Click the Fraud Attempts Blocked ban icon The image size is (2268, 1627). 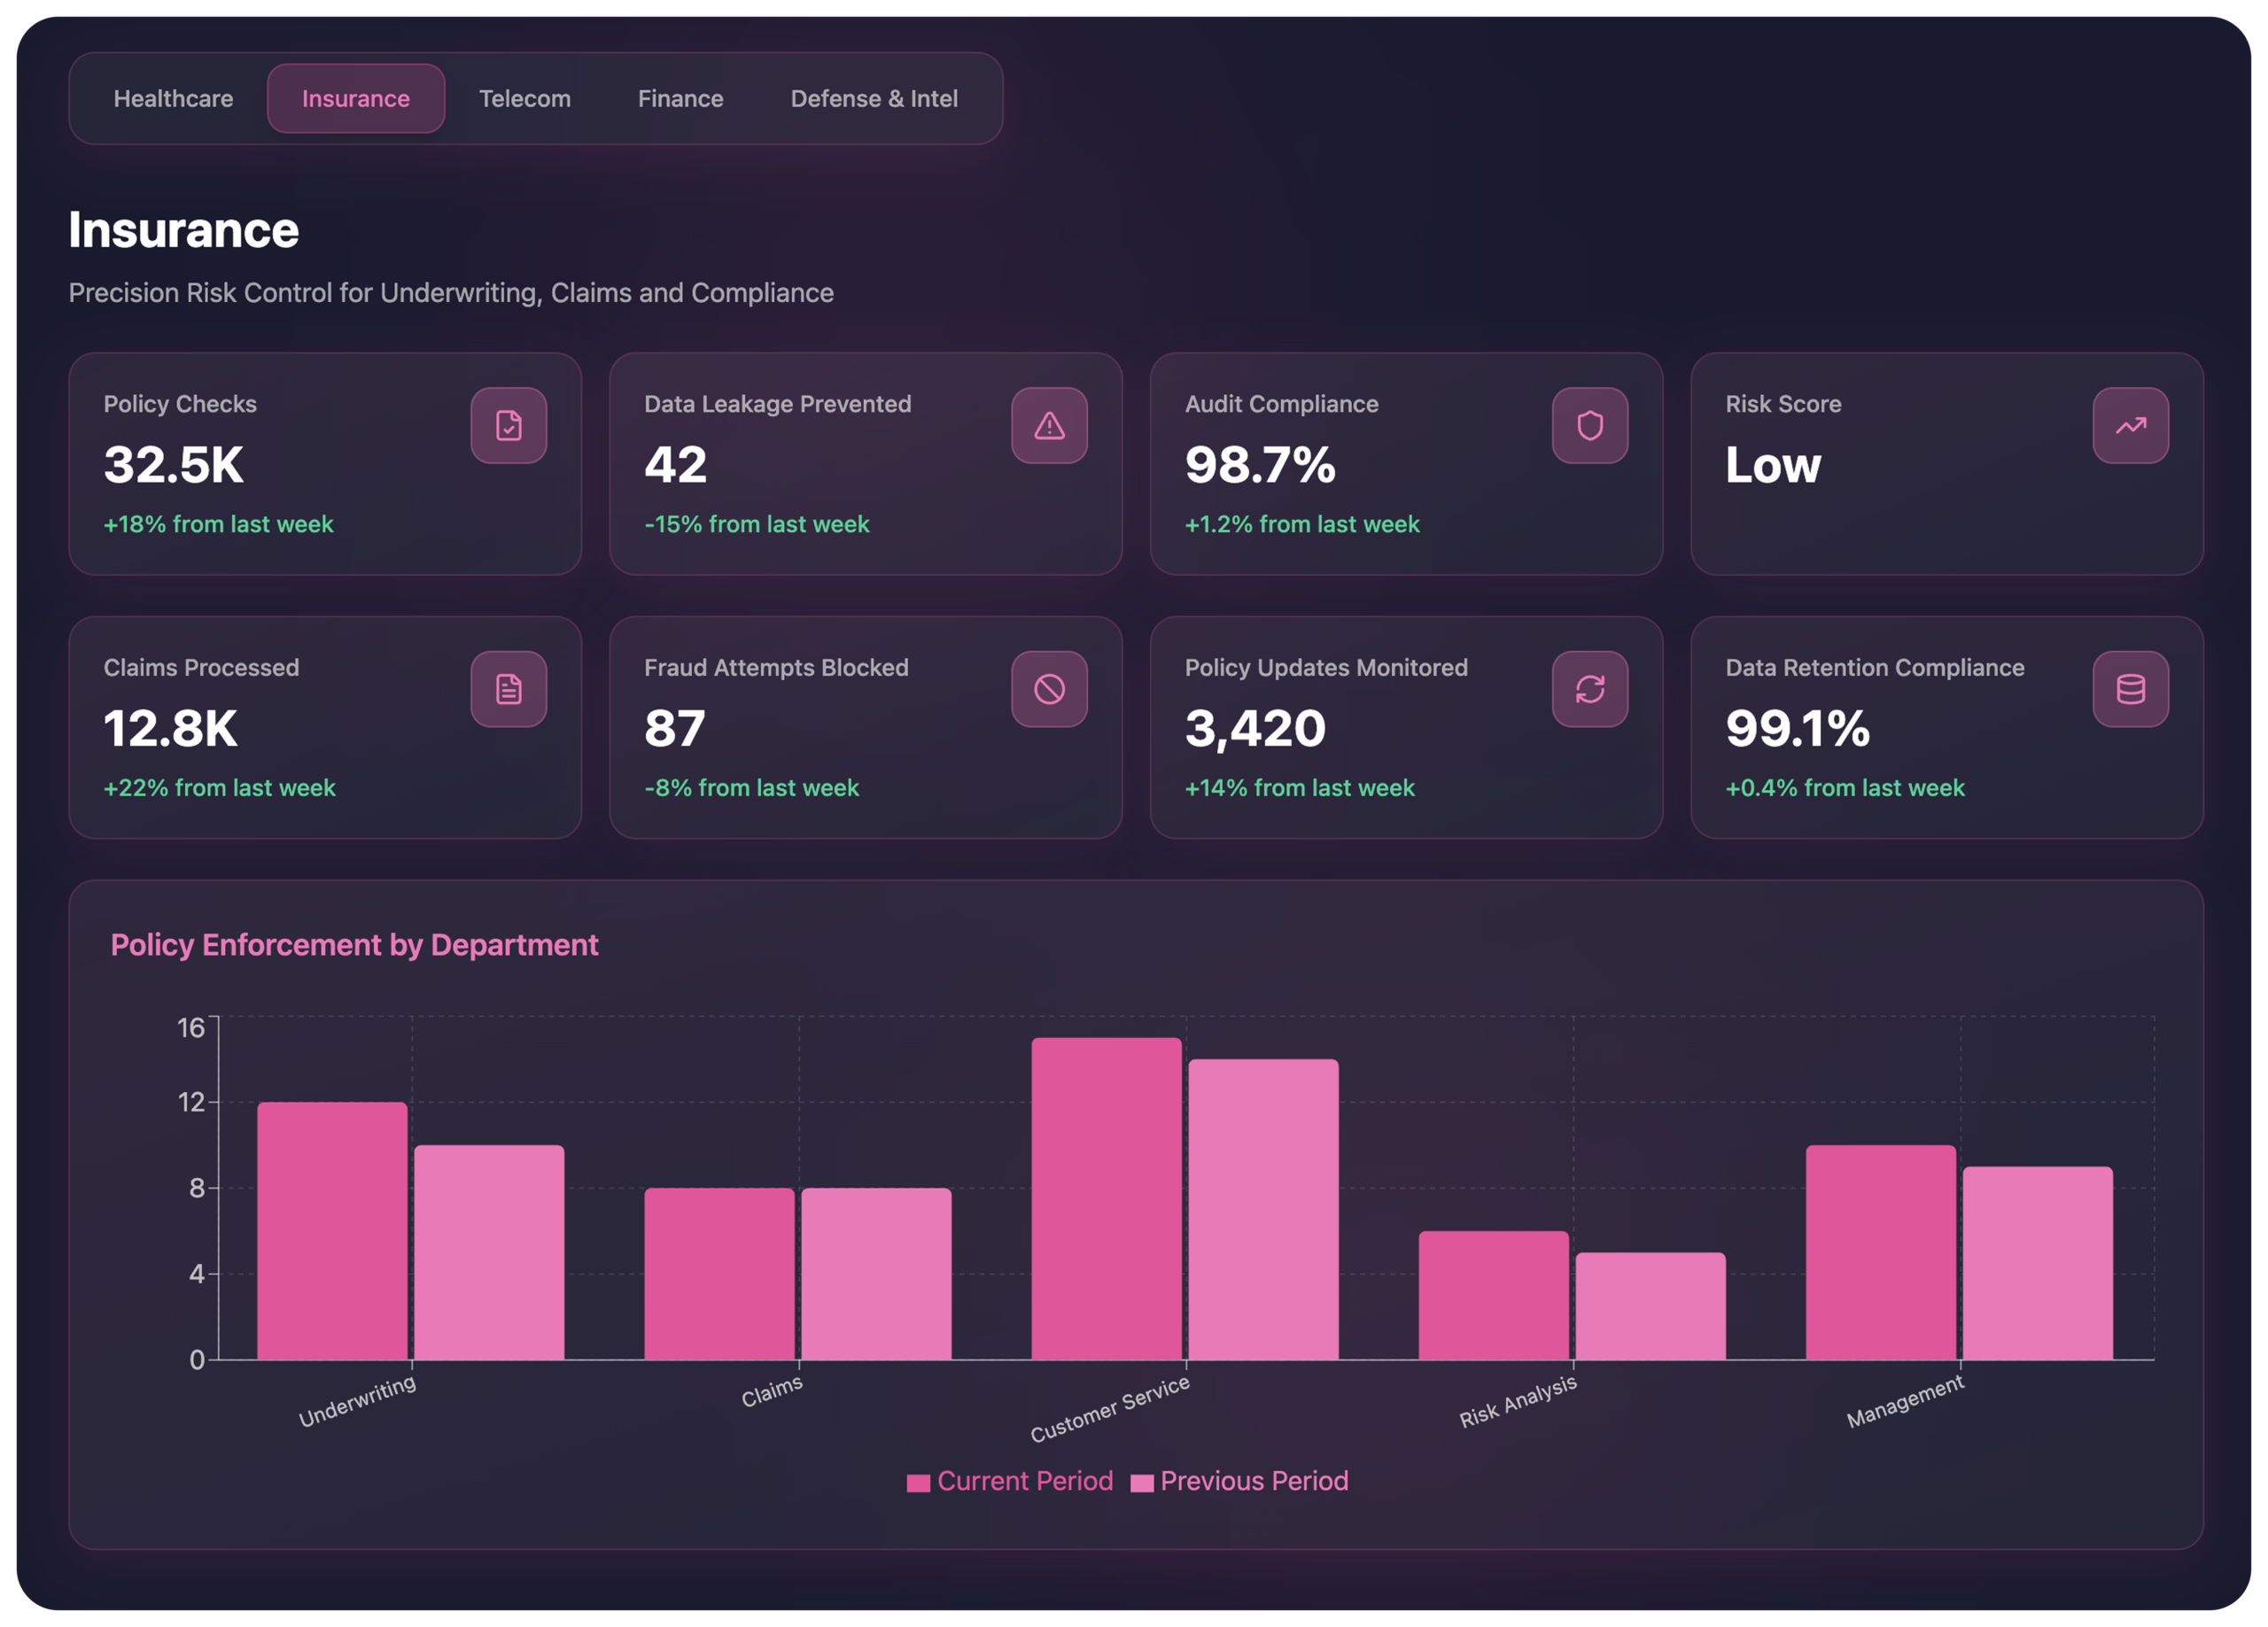click(1049, 689)
